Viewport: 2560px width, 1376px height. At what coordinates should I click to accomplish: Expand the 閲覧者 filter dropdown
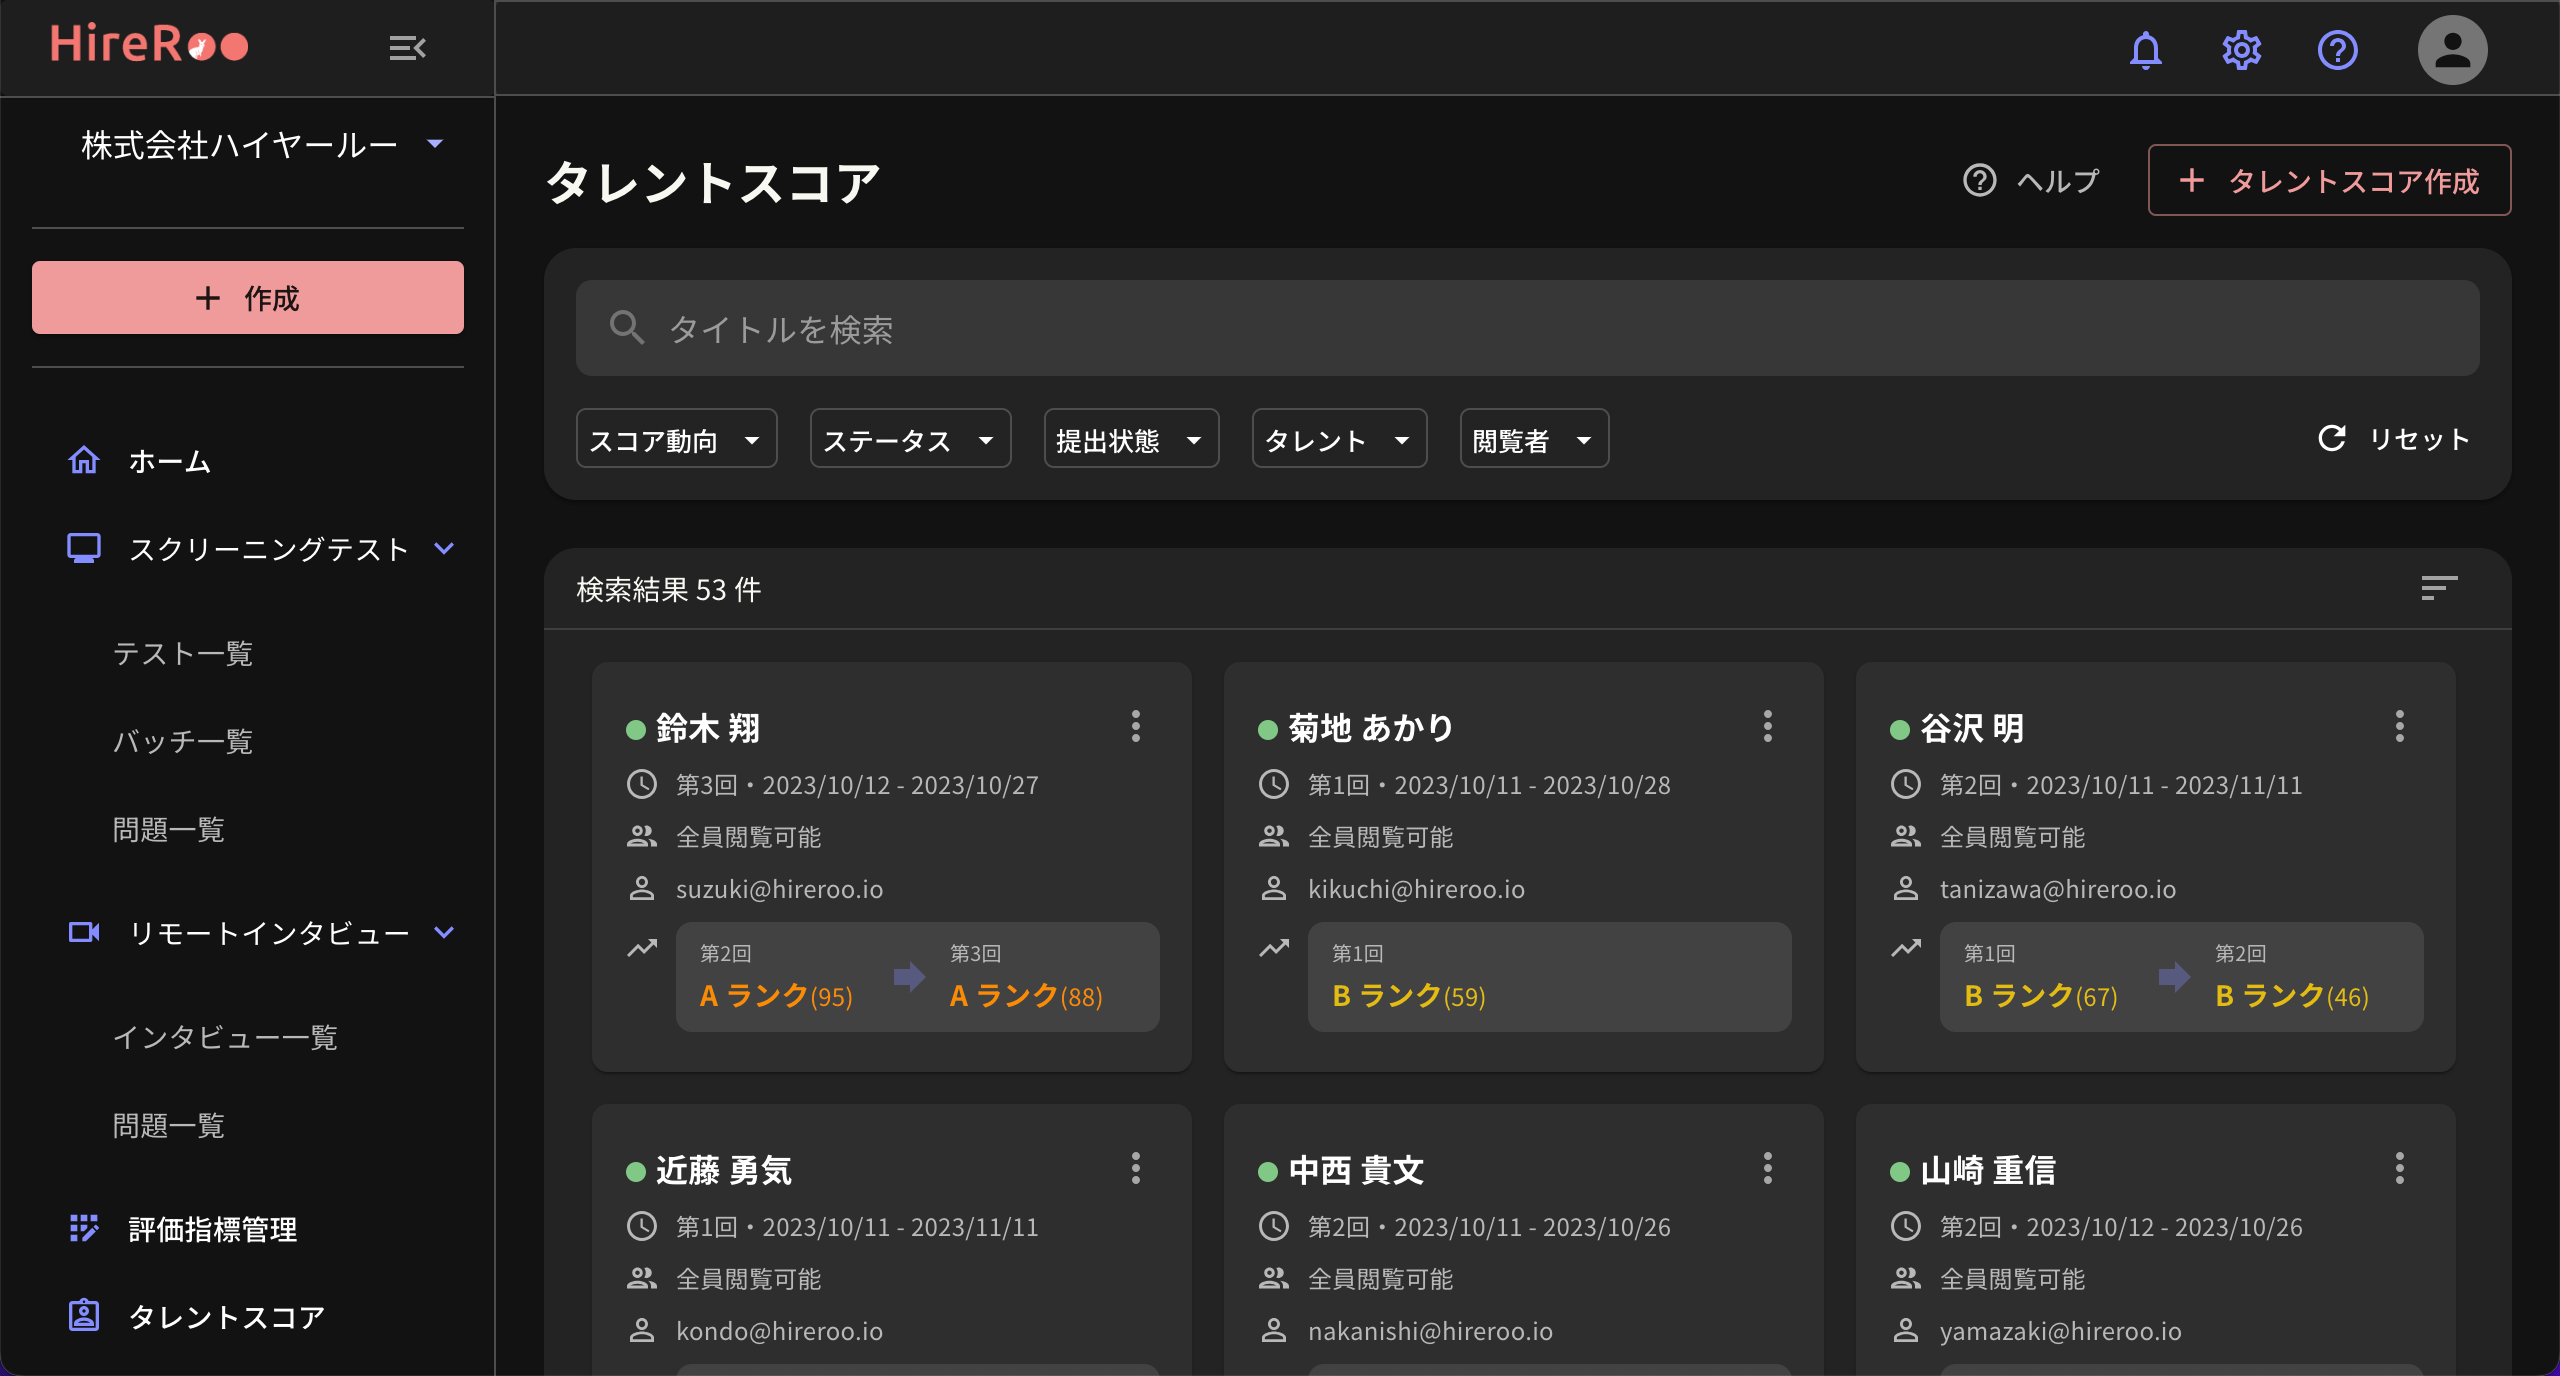click(x=1533, y=439)
